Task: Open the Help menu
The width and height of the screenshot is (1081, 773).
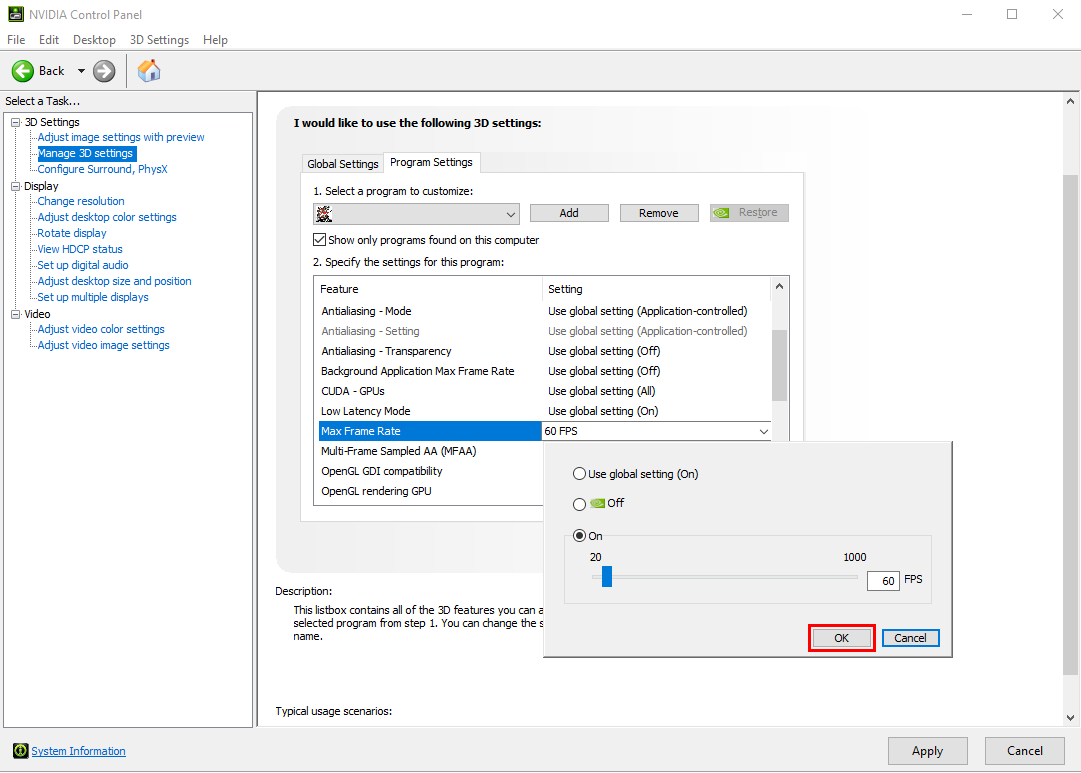Action: [215, 40]
